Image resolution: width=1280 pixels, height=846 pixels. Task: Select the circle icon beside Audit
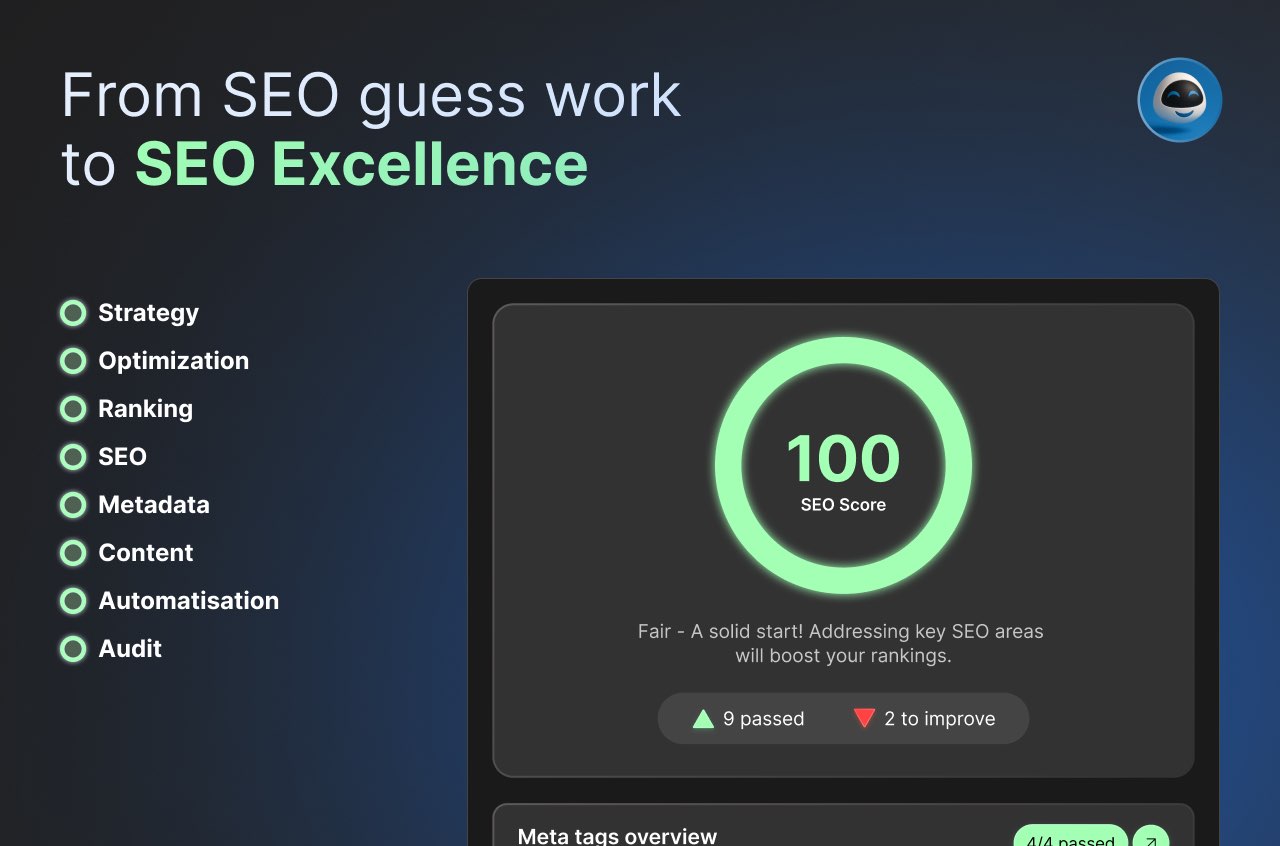[73, 649]
